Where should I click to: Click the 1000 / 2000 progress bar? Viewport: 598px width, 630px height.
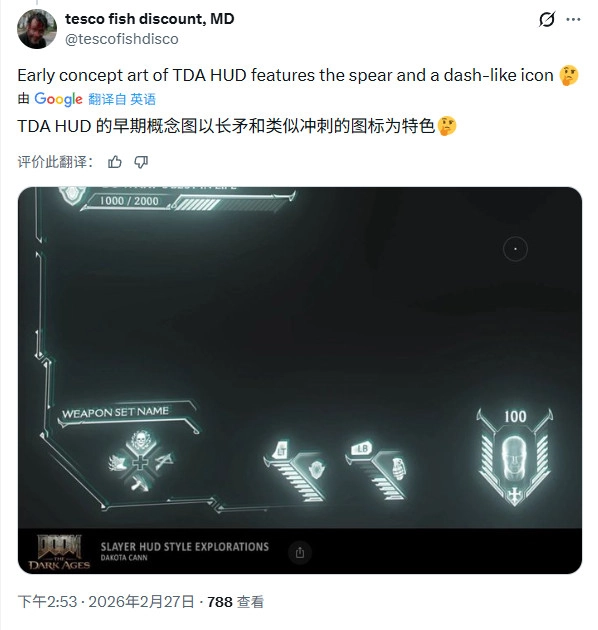click(x=189, y=201)
